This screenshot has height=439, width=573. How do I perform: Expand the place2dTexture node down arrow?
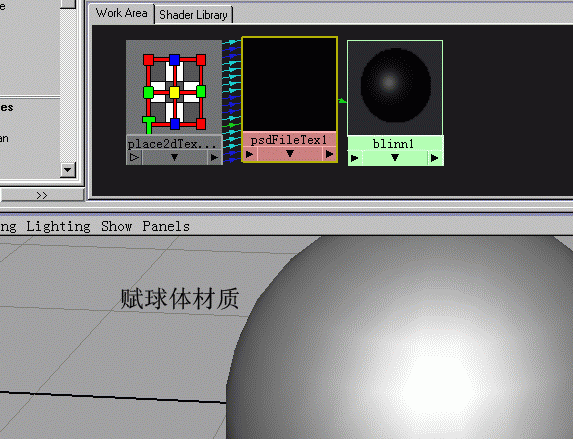174,157
